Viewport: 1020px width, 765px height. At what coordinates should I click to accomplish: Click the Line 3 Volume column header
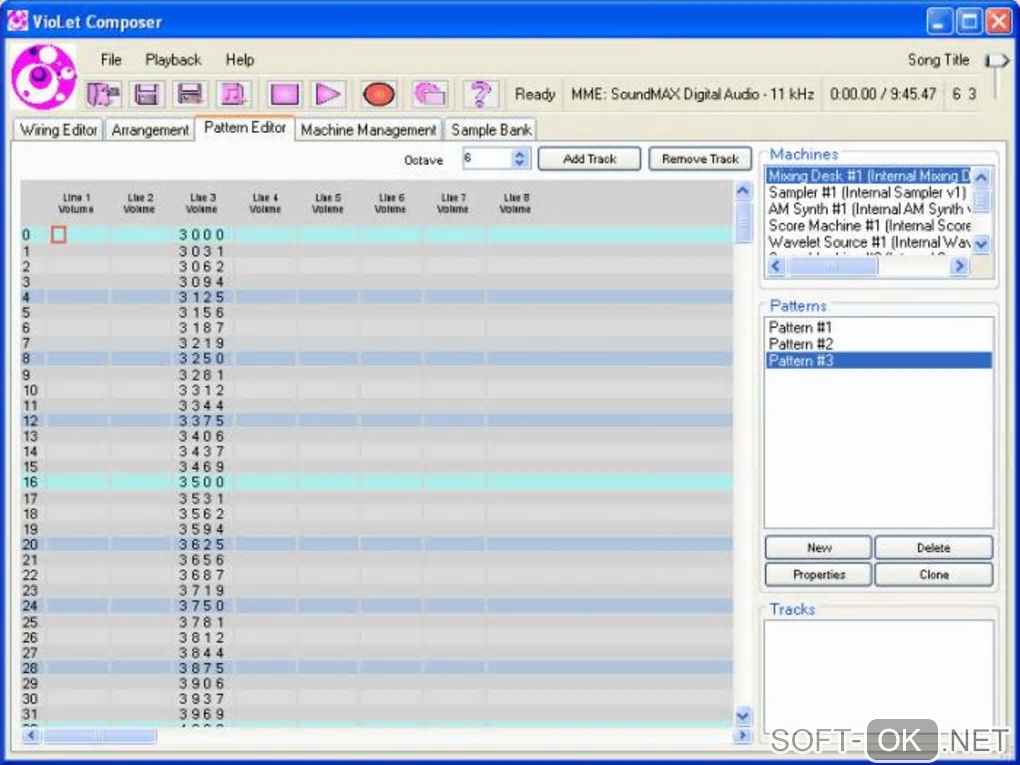[202, 203]
